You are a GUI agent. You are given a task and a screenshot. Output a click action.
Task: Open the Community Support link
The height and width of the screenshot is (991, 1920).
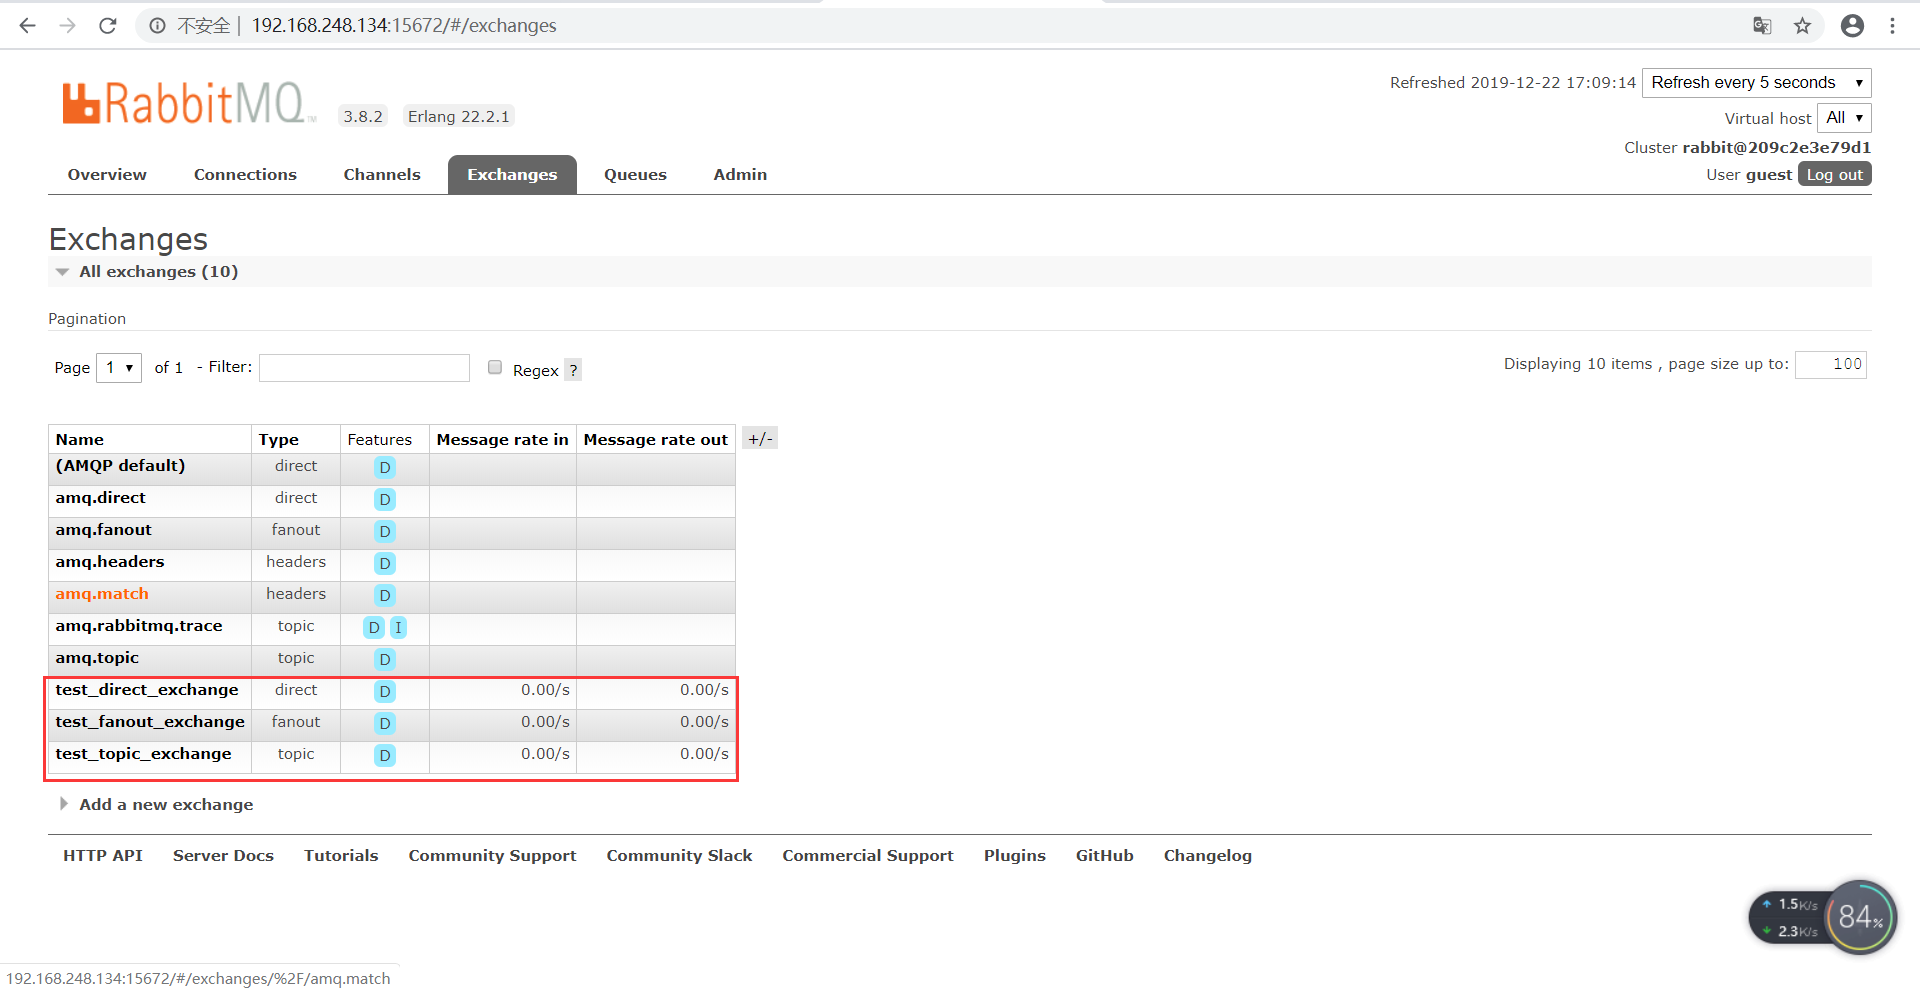click(492, 856)
